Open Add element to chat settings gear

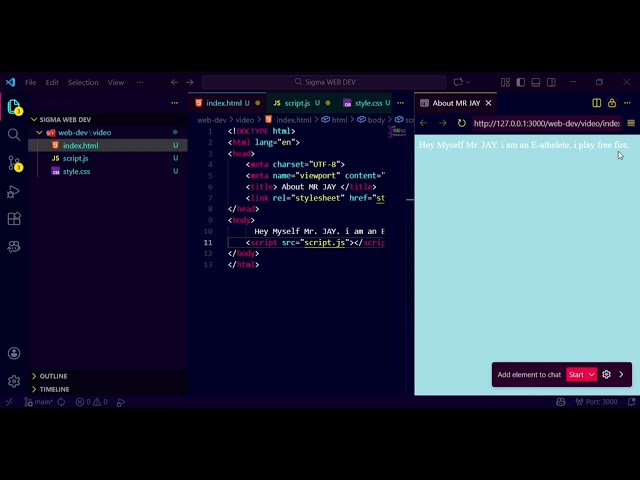point(607,374)
